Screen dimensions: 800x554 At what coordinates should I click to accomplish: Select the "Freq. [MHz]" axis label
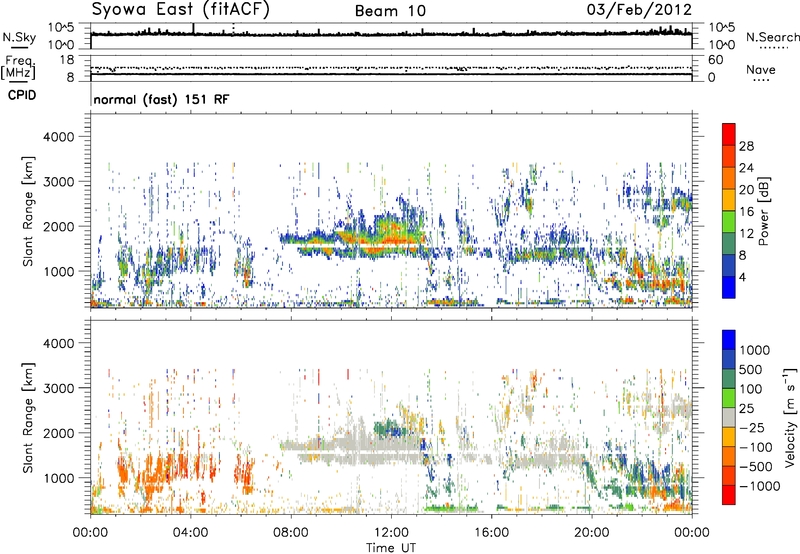click(18, 68)
